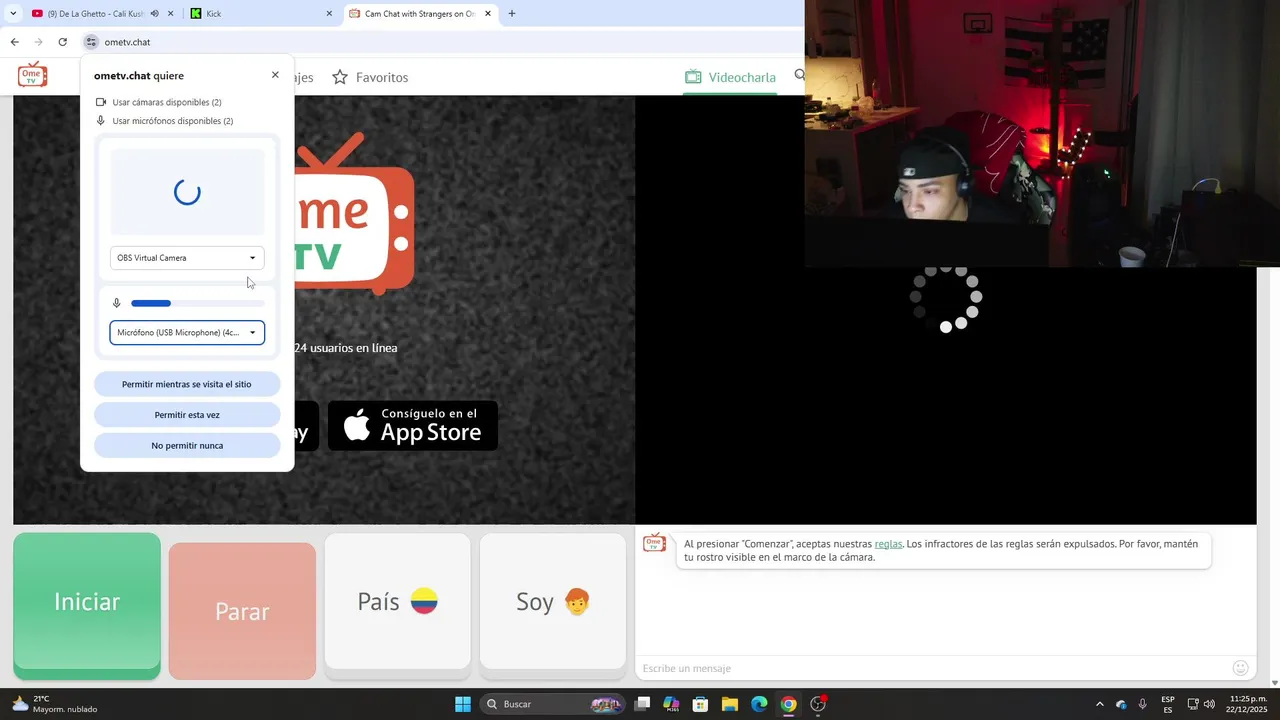Image resolution: width=1280 pixels, height=720 pixels.
Task: Close the Kick browser tab
Action: coord(329,14)
